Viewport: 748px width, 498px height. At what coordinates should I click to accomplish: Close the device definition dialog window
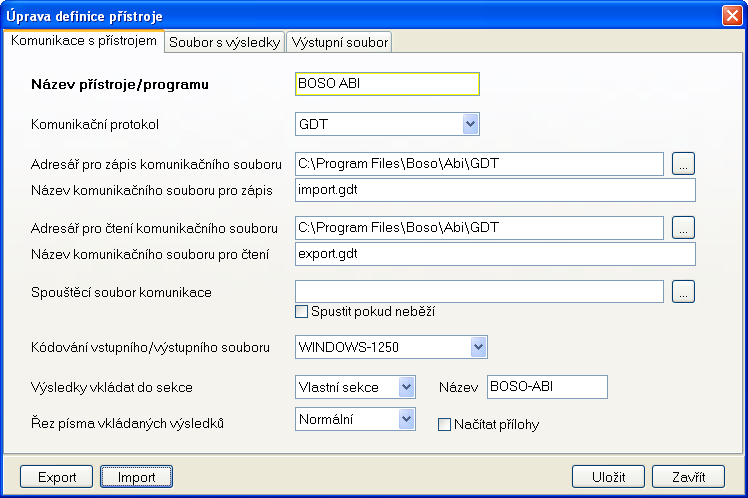pos(731,16)
